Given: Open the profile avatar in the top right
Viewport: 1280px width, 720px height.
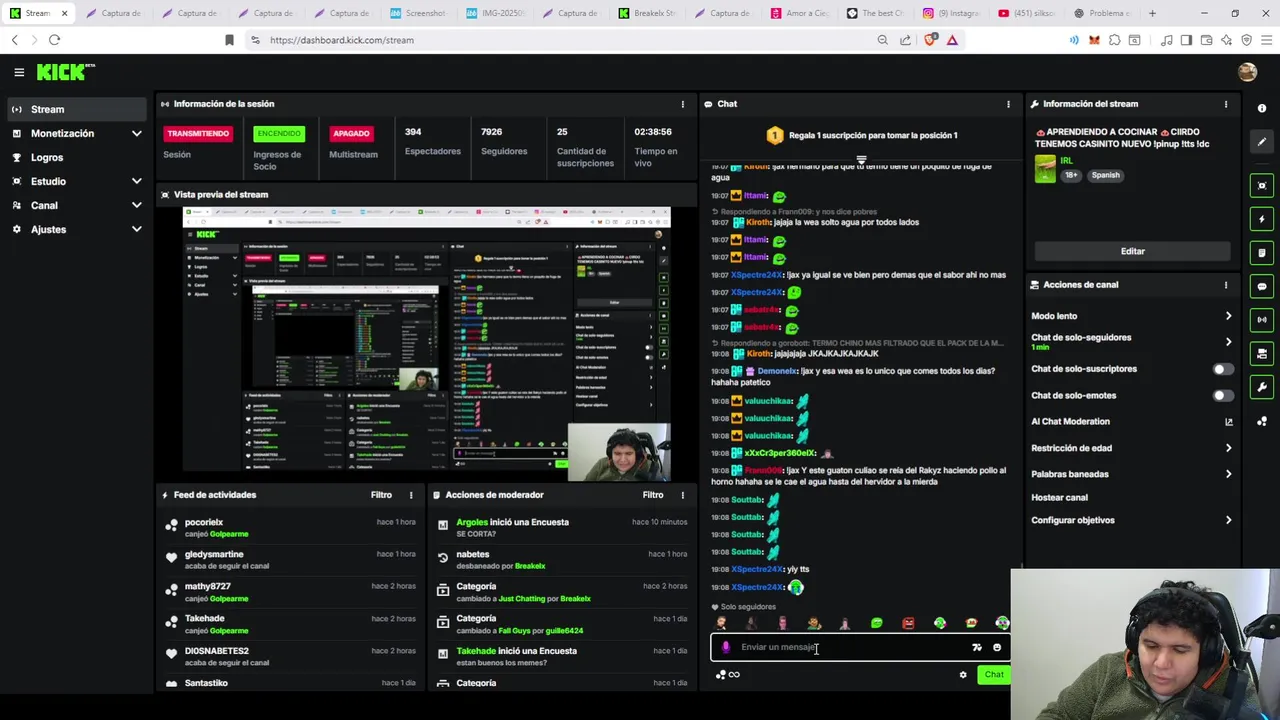Looking at the screenshot, I should 1247,72.
